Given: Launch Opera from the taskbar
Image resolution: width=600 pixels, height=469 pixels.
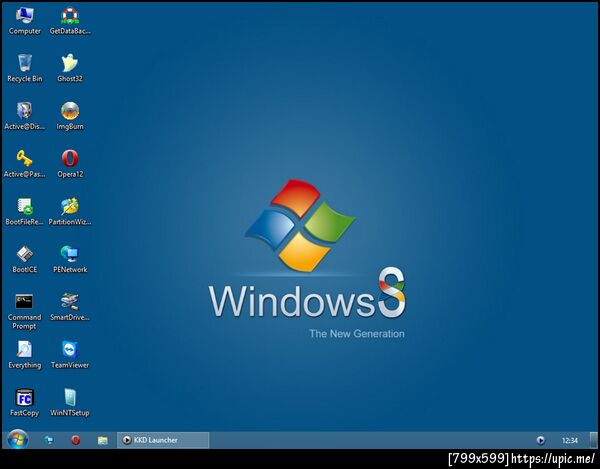Looking at the screenshot, I should coord(76,440).
